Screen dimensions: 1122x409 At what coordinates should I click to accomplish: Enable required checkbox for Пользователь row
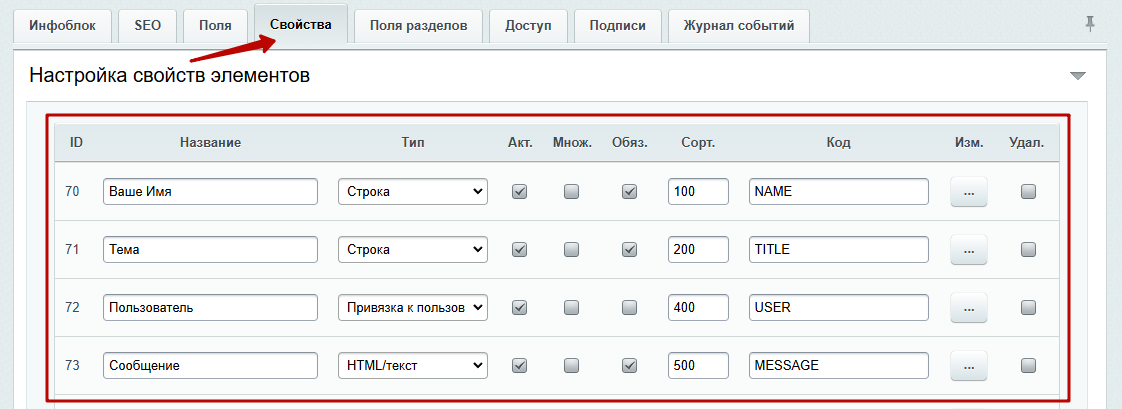click(x=630, y=307)
